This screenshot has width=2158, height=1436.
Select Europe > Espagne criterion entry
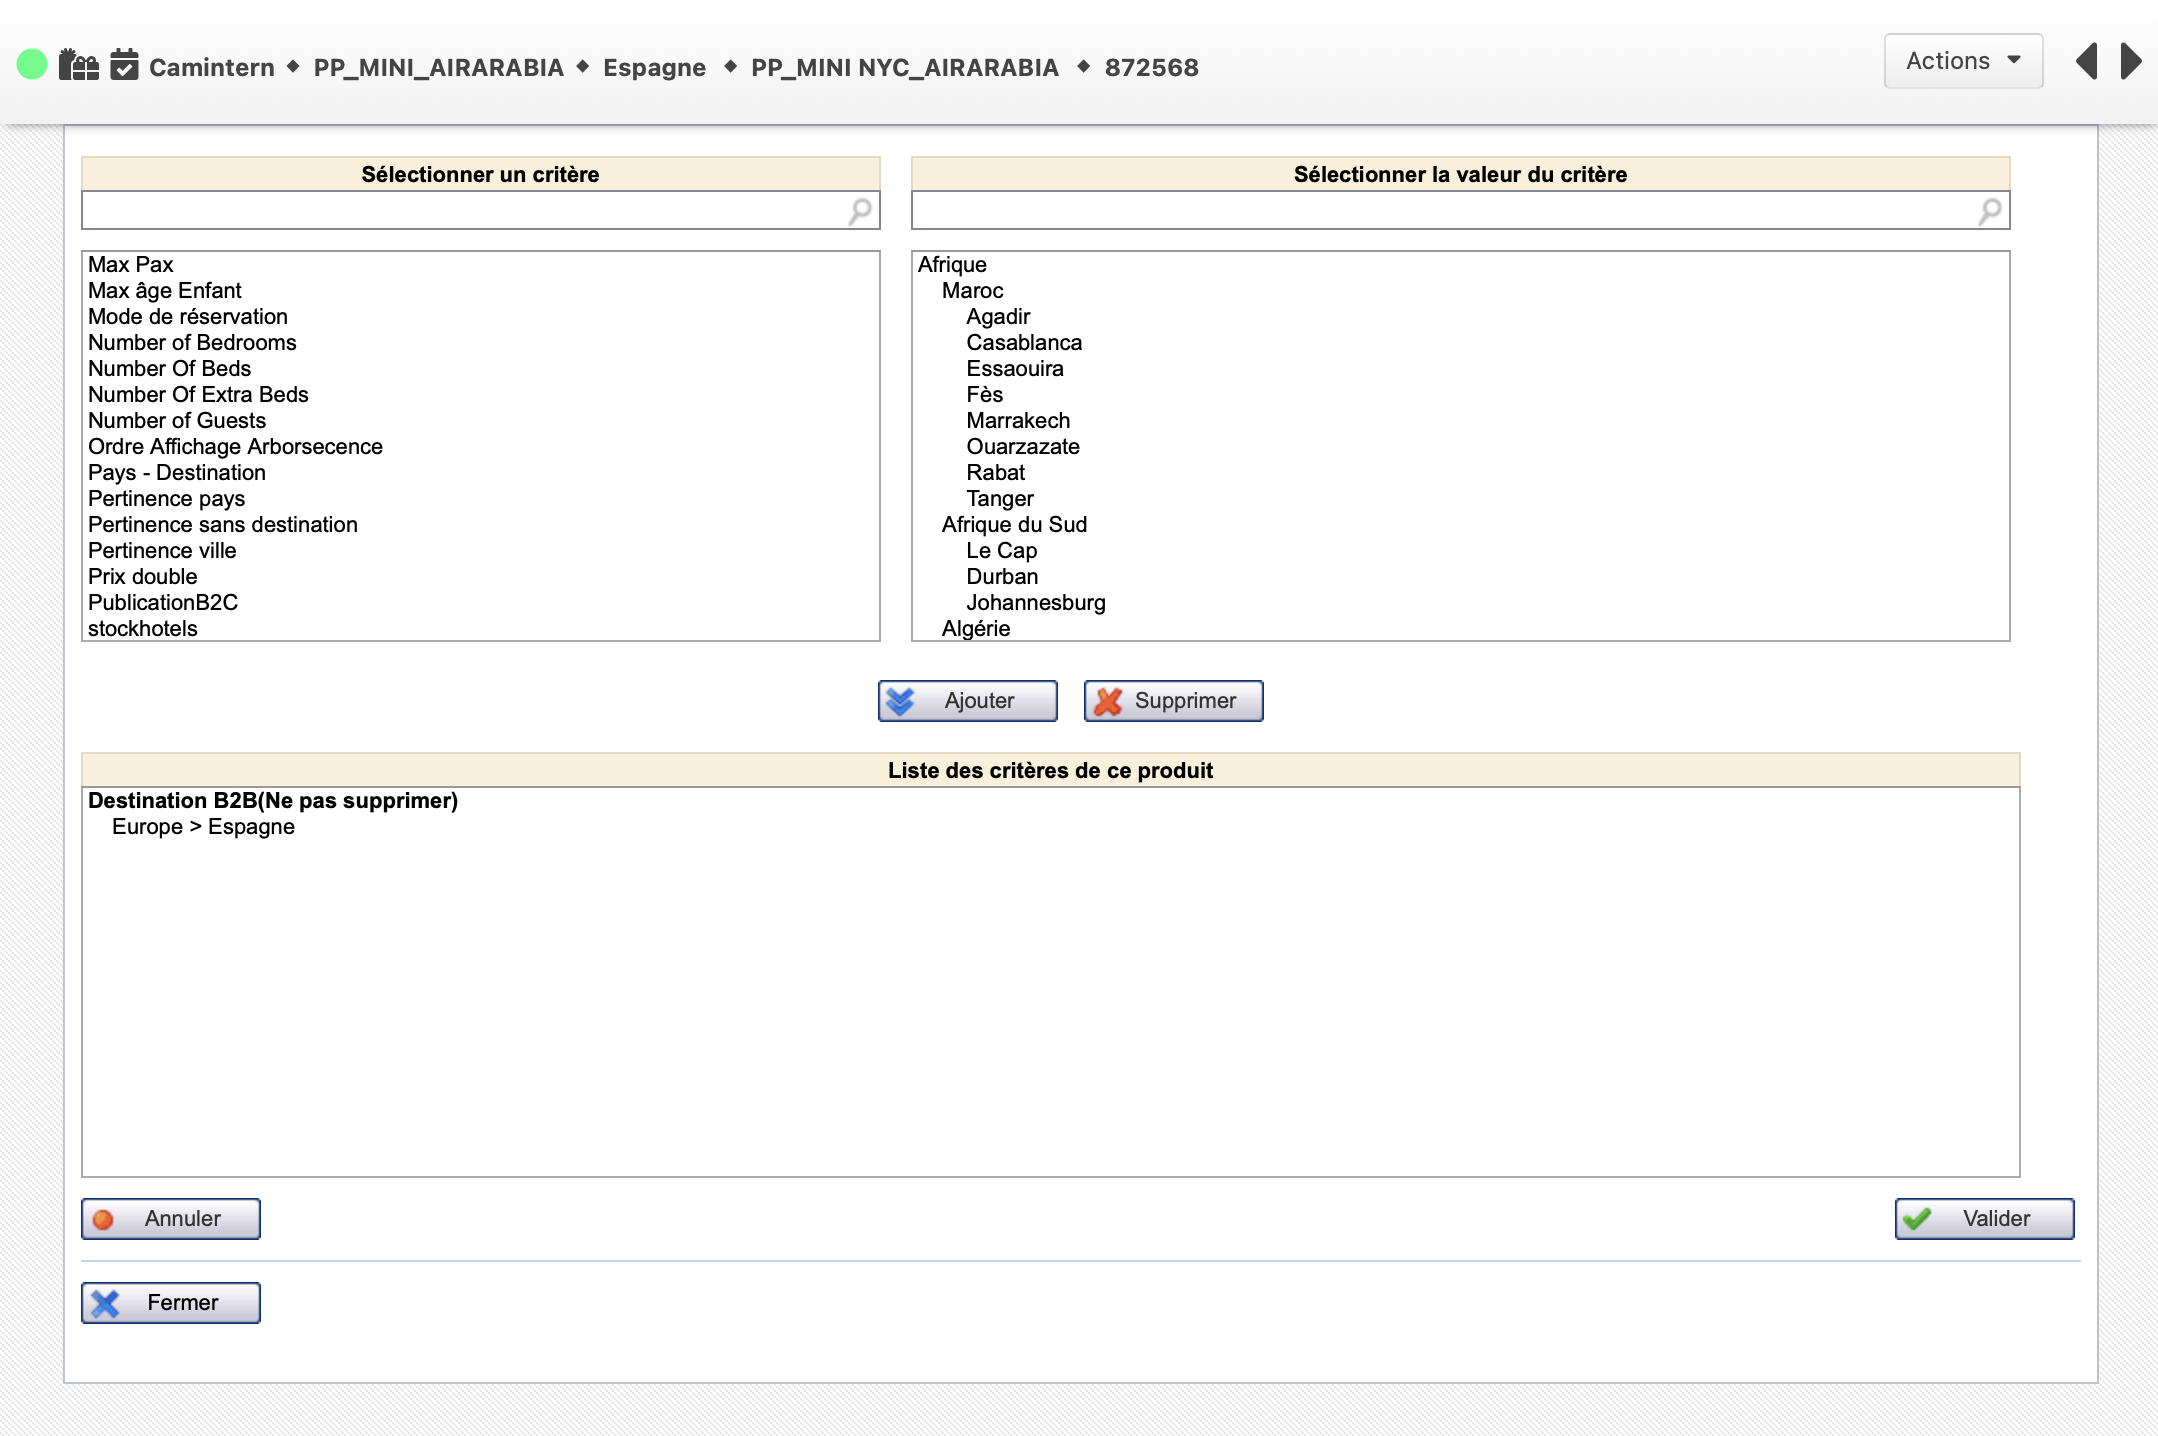(x=203, y=827)
